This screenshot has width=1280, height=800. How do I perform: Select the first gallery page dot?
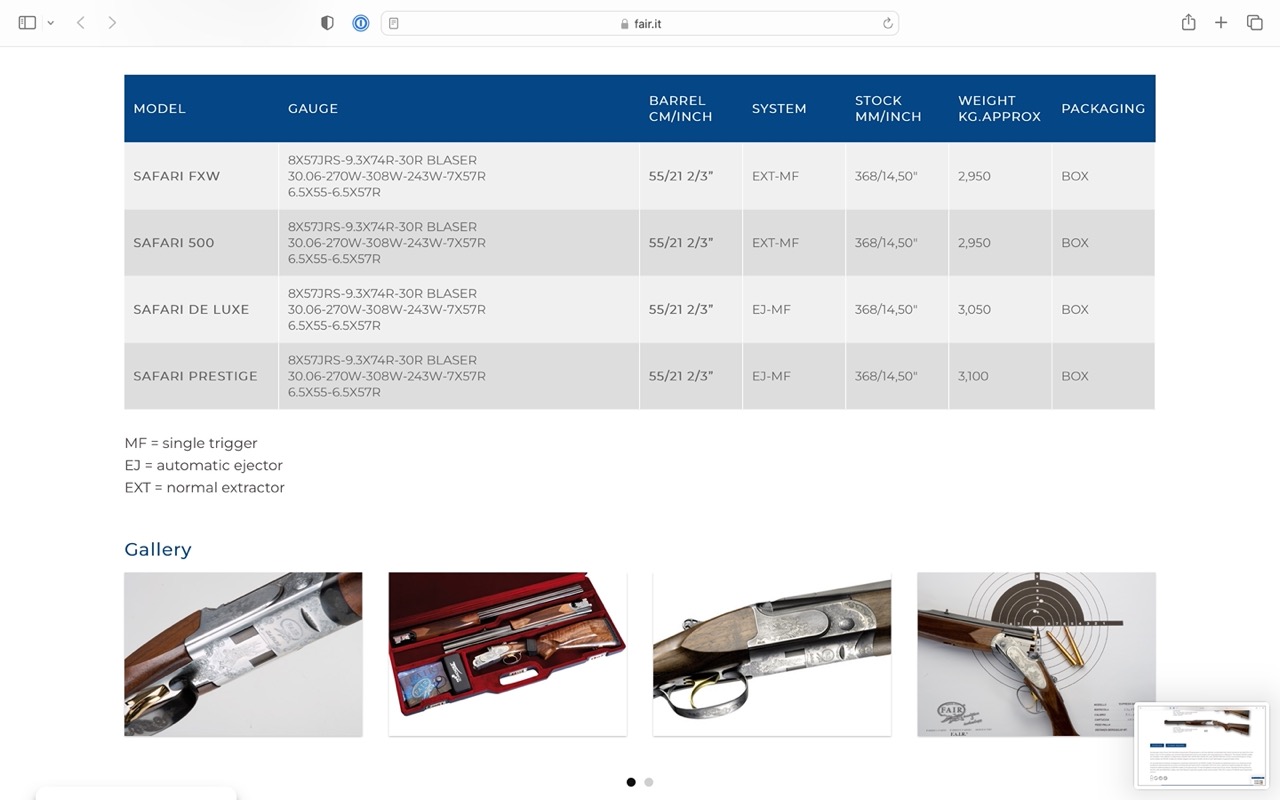pyautogui.click(x=631, y=782)
